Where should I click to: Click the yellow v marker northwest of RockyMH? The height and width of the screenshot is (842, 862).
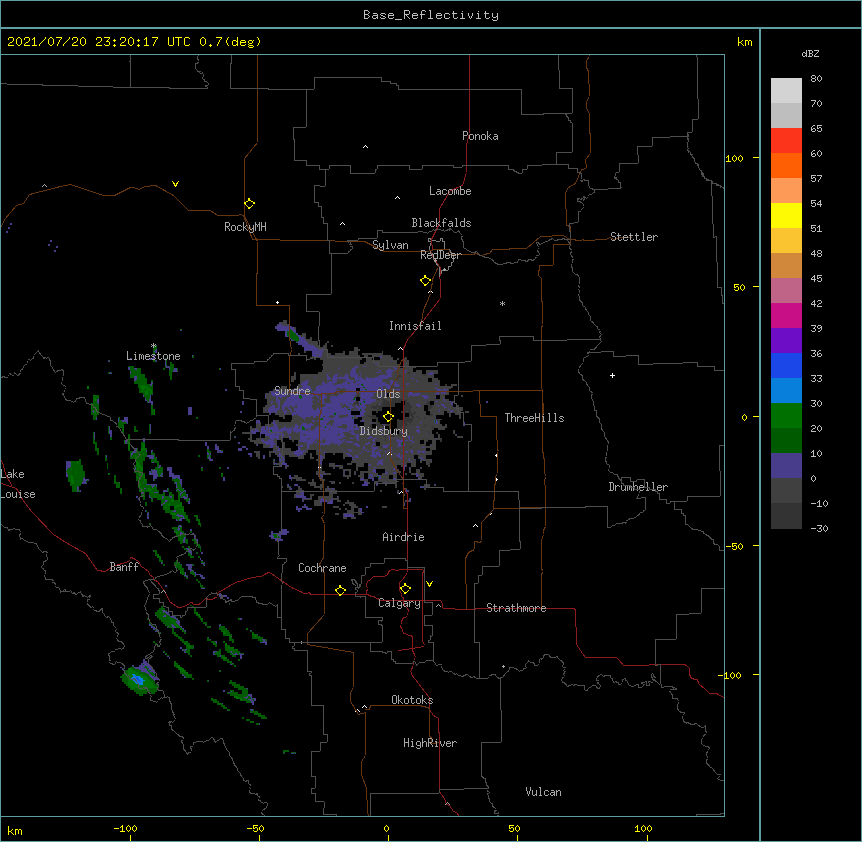[175, 184]
